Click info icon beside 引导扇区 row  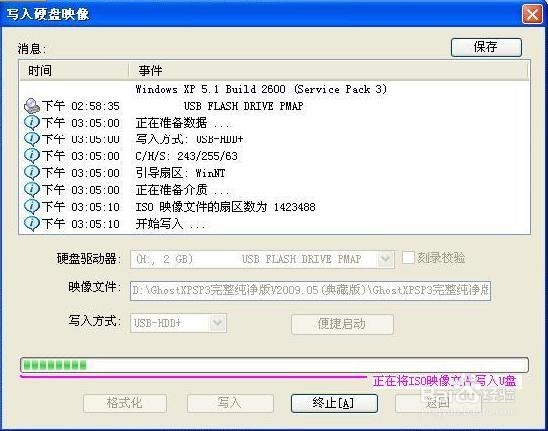coord(32,173)
